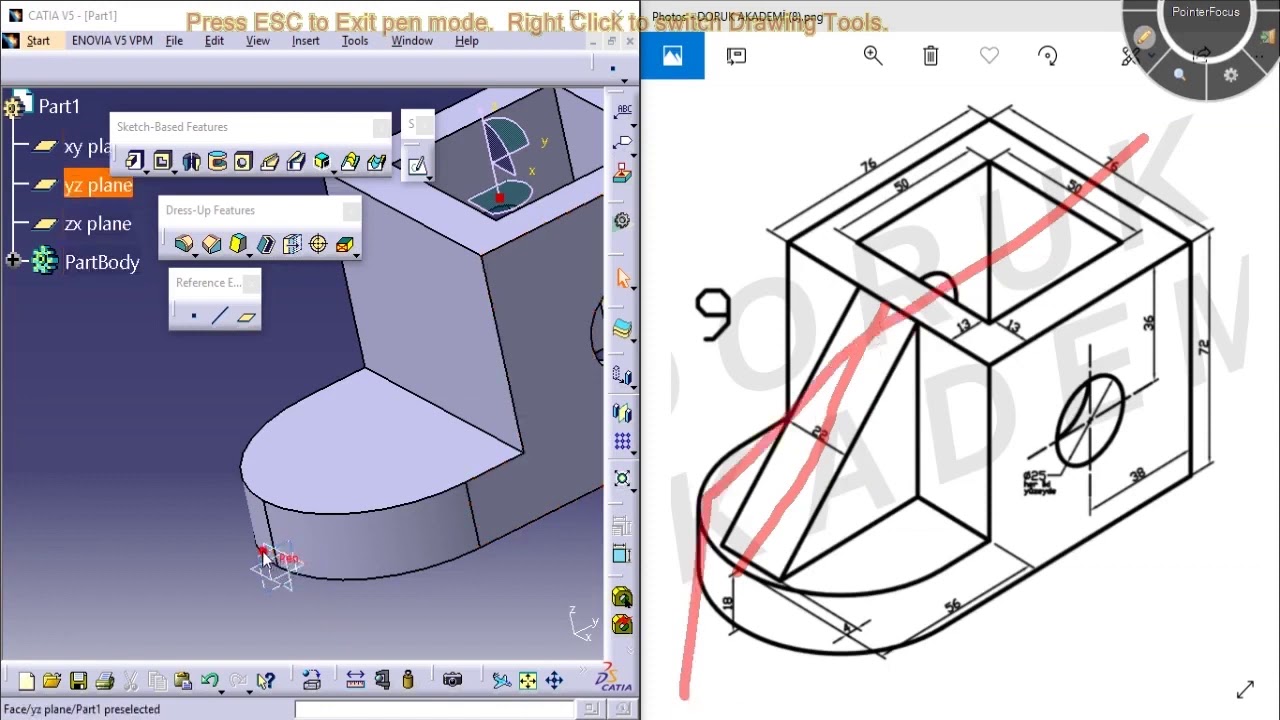Select the Rib tool icon
The height and width of the screenshot is (720, 1280).
coord(269,161)
